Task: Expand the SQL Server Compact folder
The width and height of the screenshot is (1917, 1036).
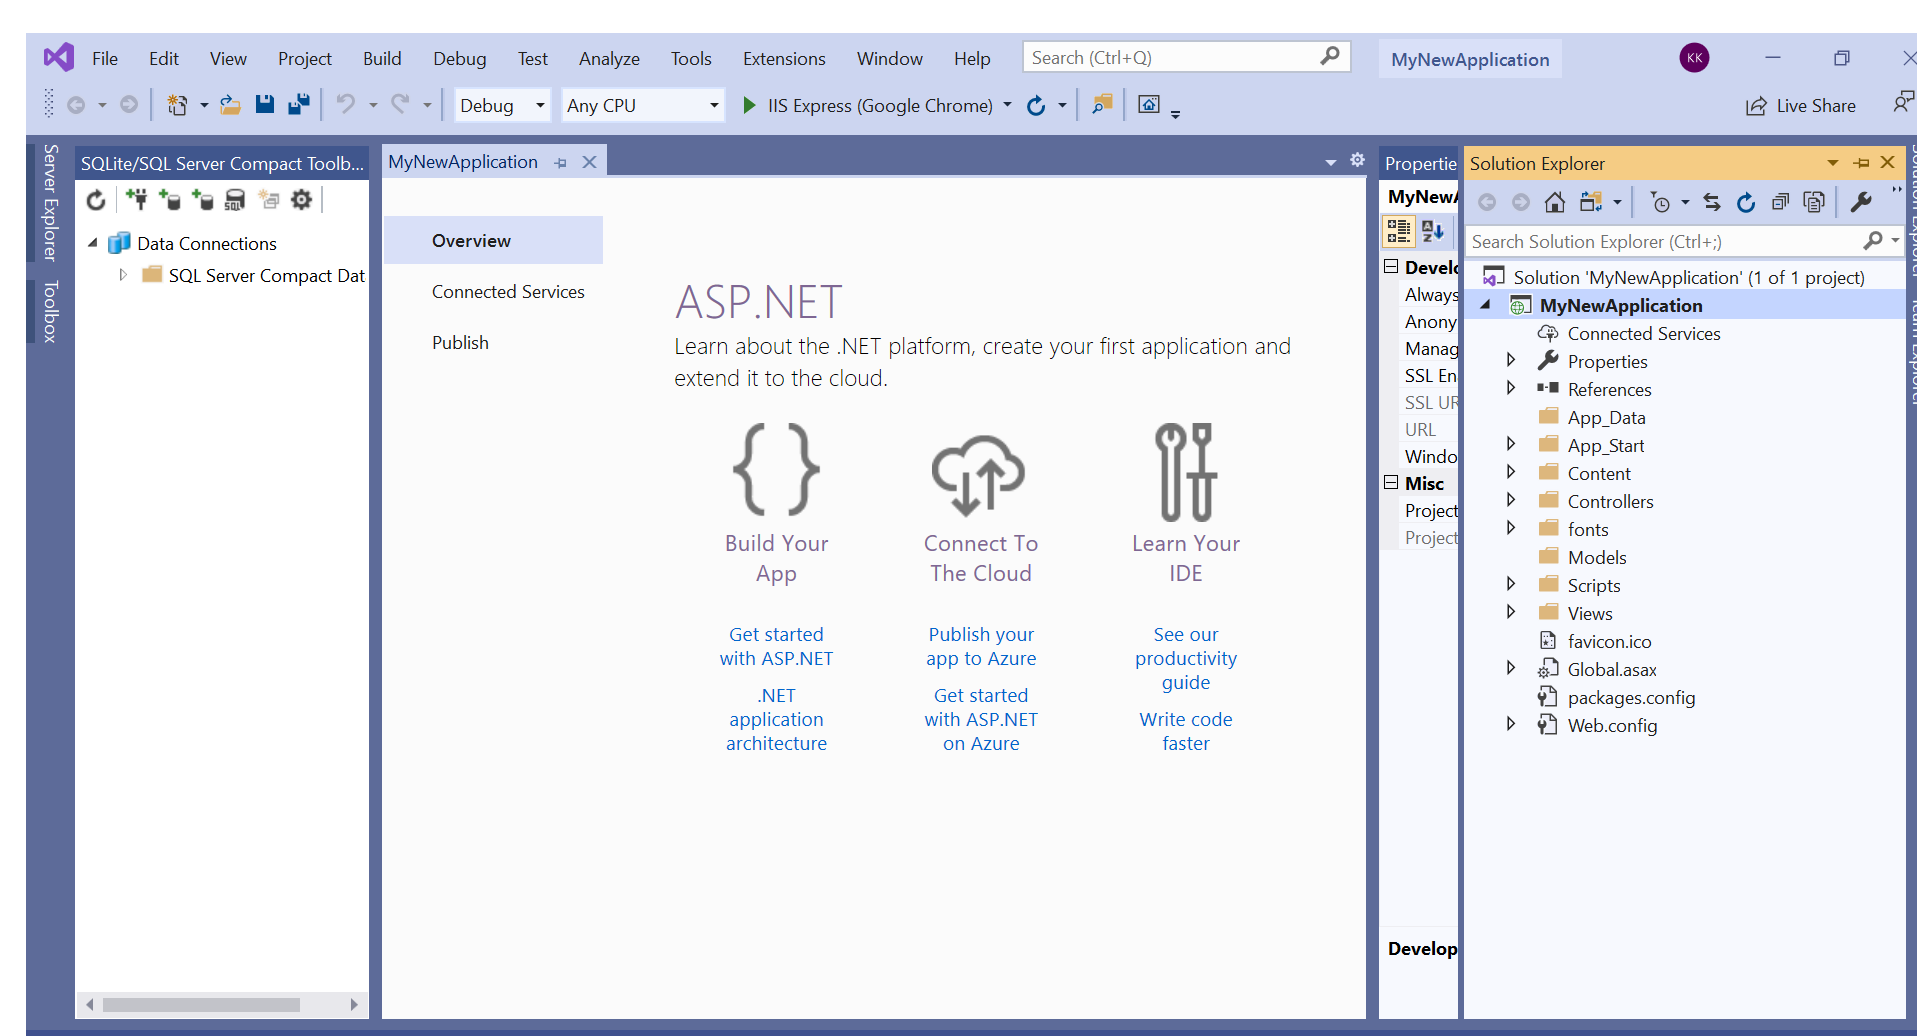Action: pyautogui.click(x=123, y=275)
